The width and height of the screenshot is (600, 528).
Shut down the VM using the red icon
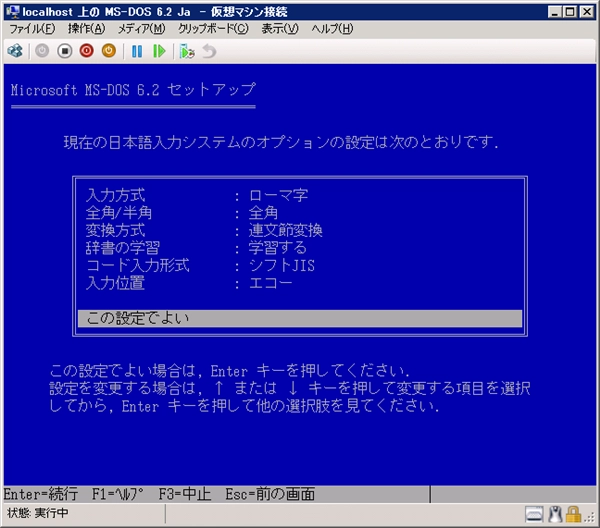[x=86, y=51]
